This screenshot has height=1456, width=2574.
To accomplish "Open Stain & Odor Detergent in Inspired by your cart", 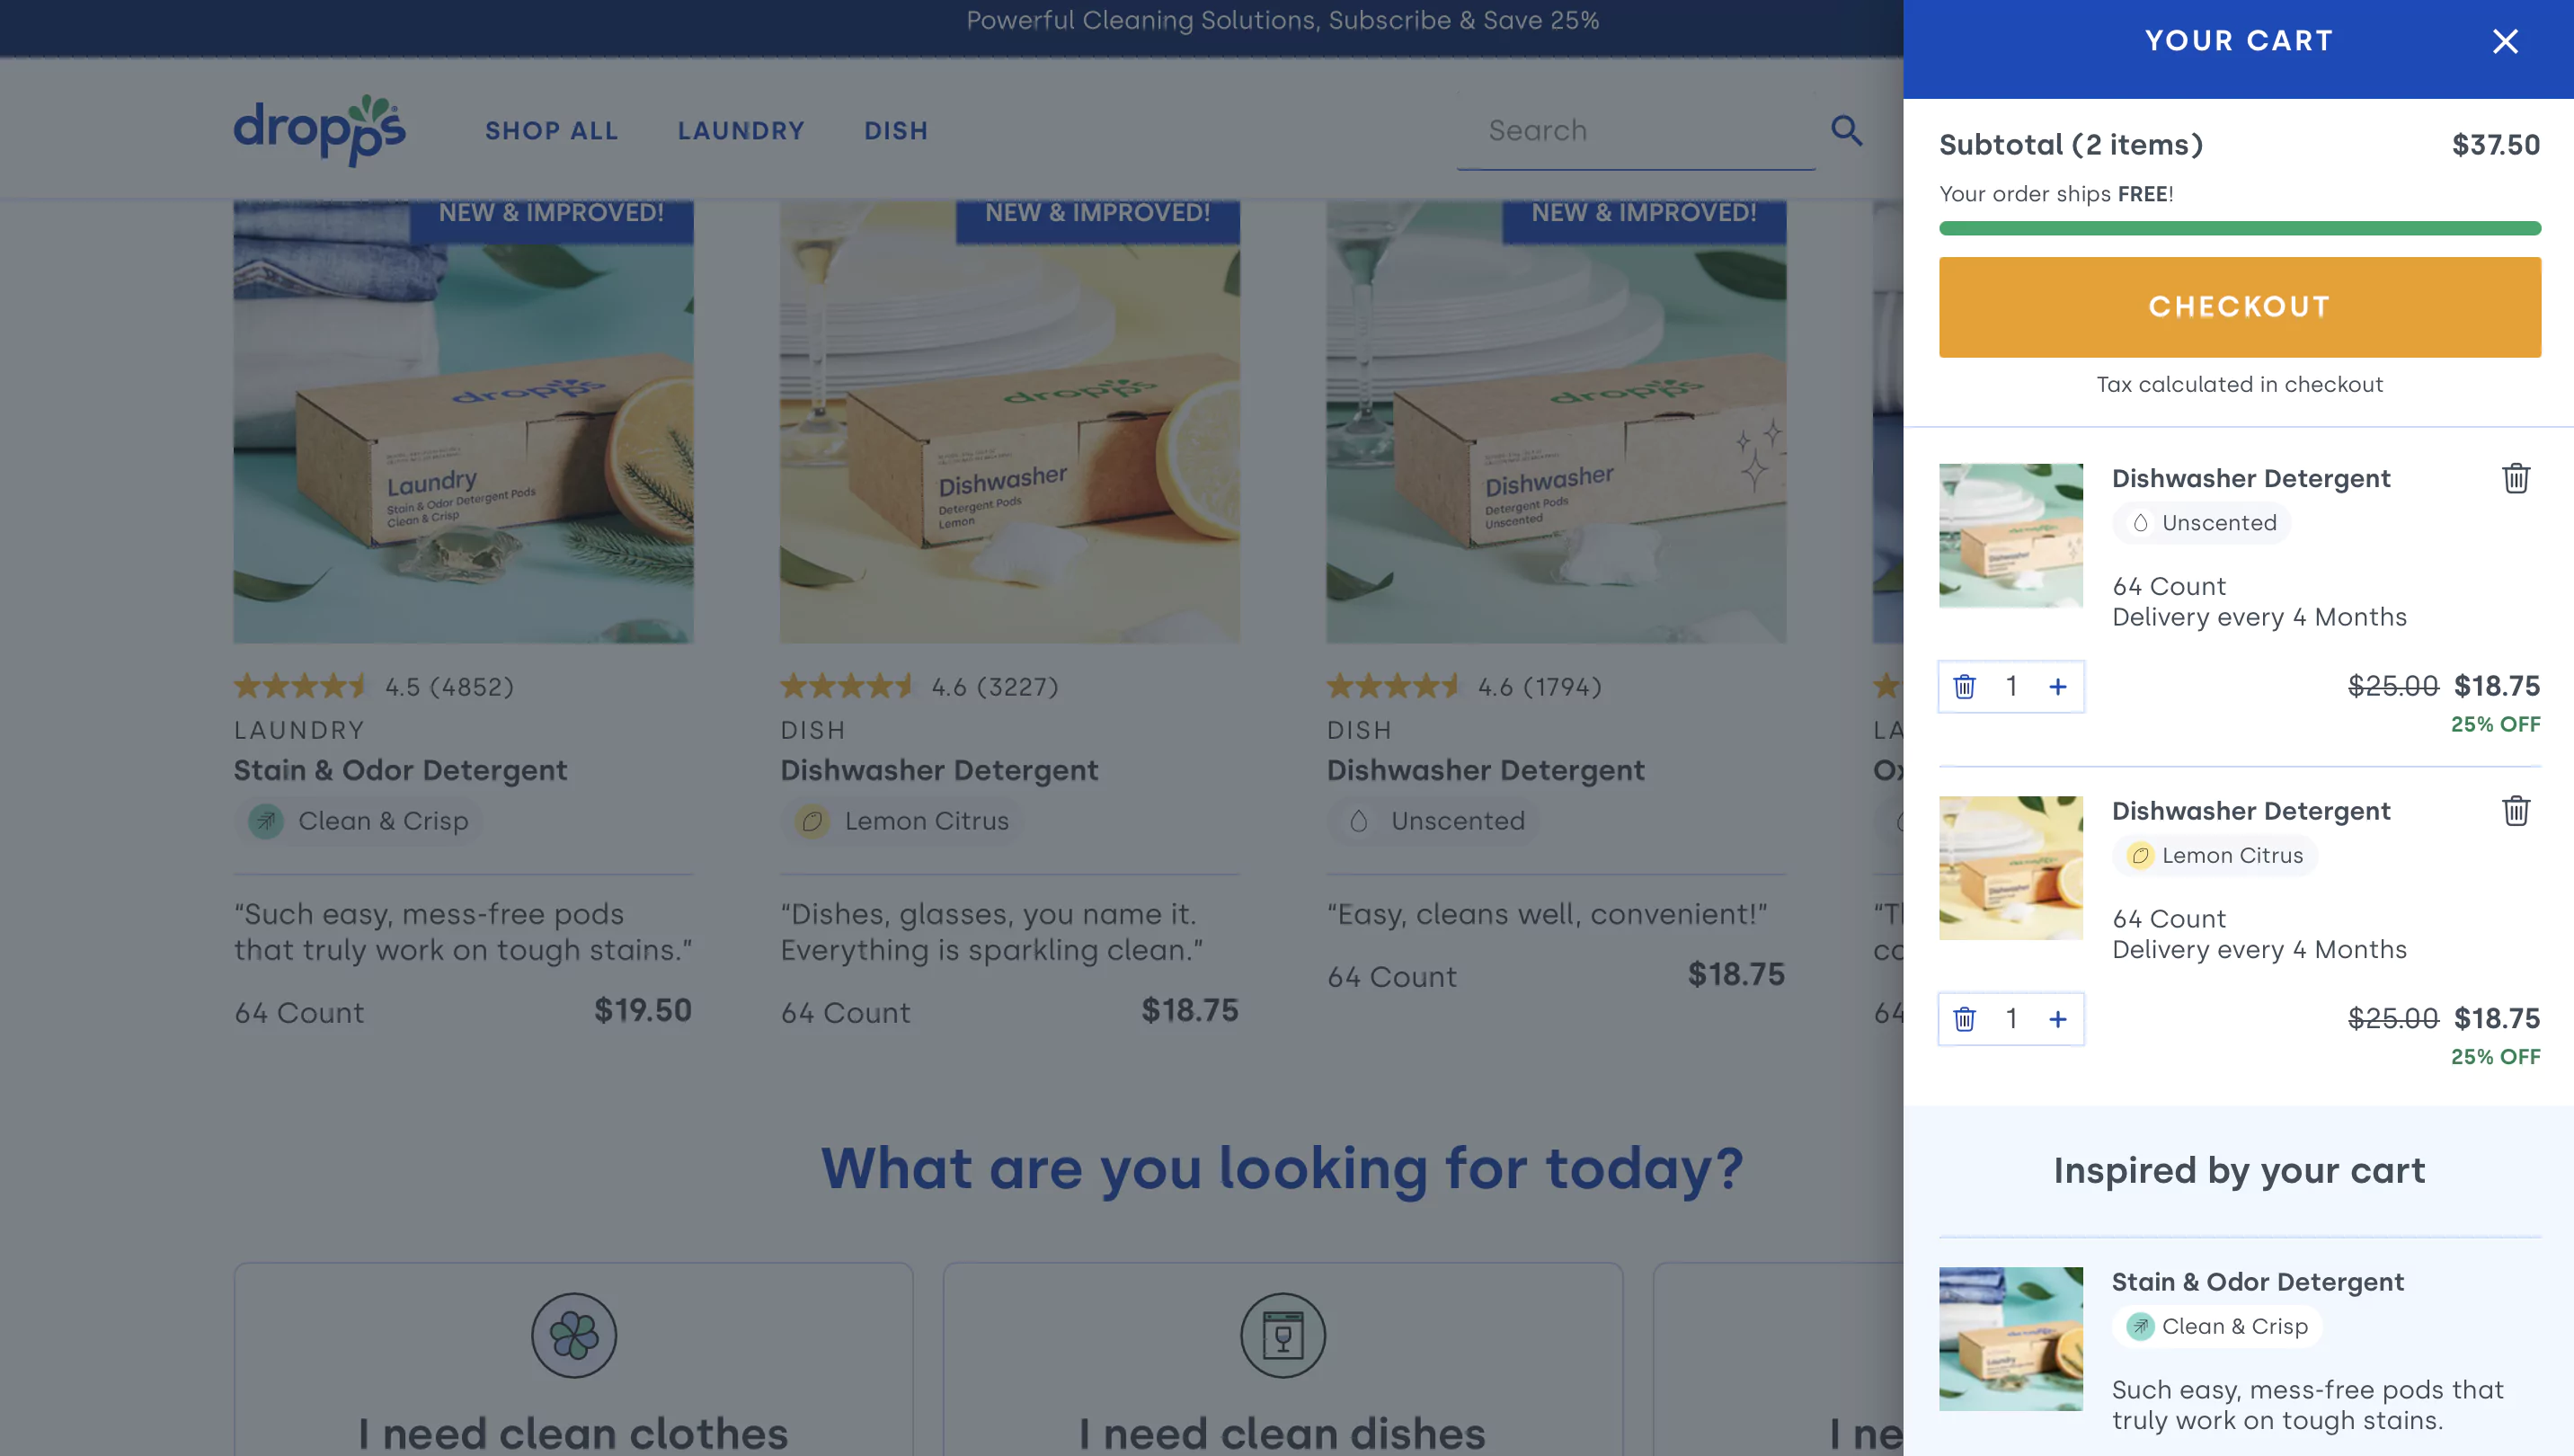I will (x=2257, y=1282).
